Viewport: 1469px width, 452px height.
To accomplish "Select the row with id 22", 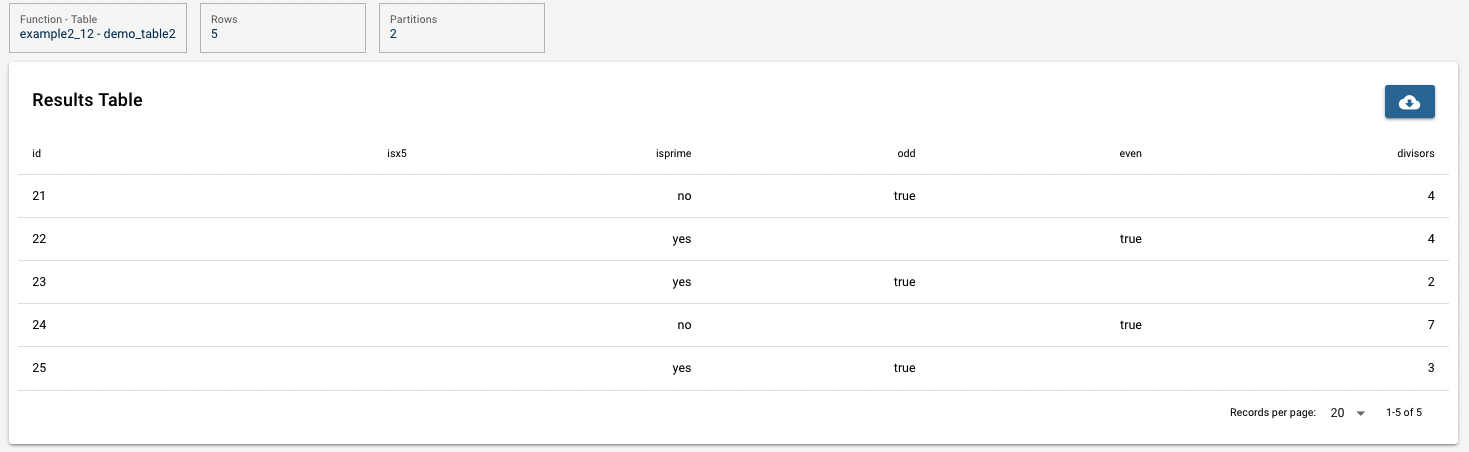I will tap(734, 239).
